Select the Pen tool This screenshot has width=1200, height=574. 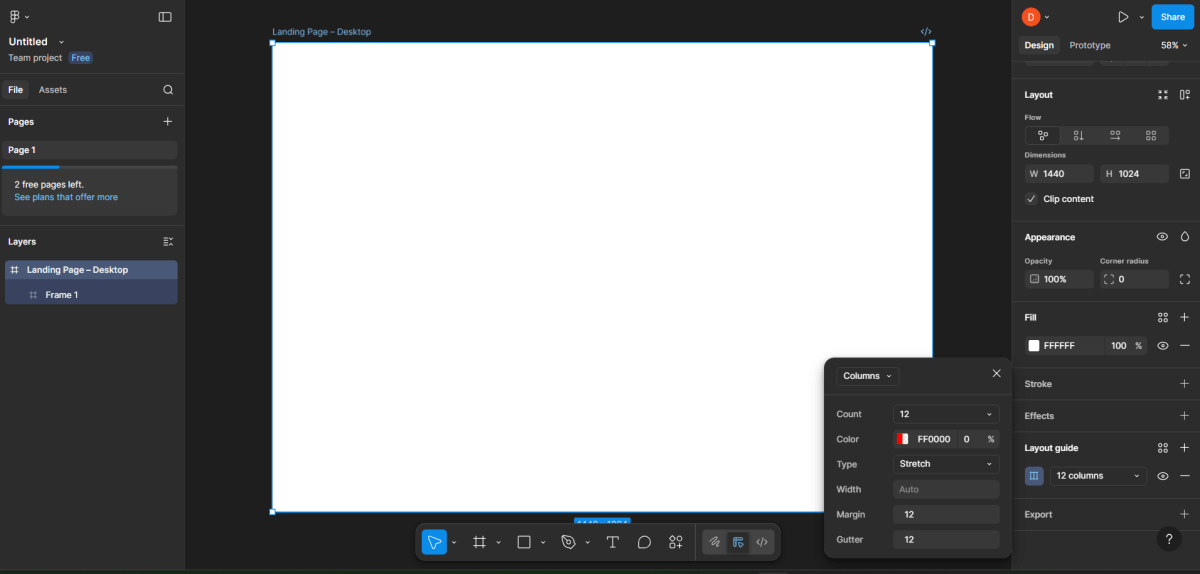tap(568, 542)
